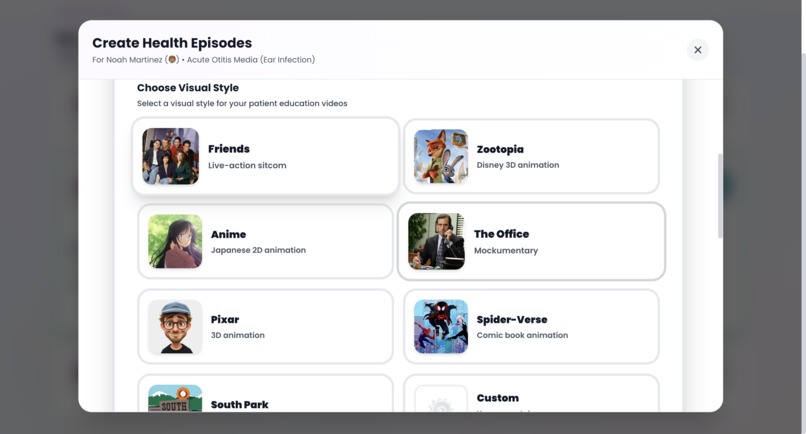Click the Friends cast thumbnail image

point(171,156)
